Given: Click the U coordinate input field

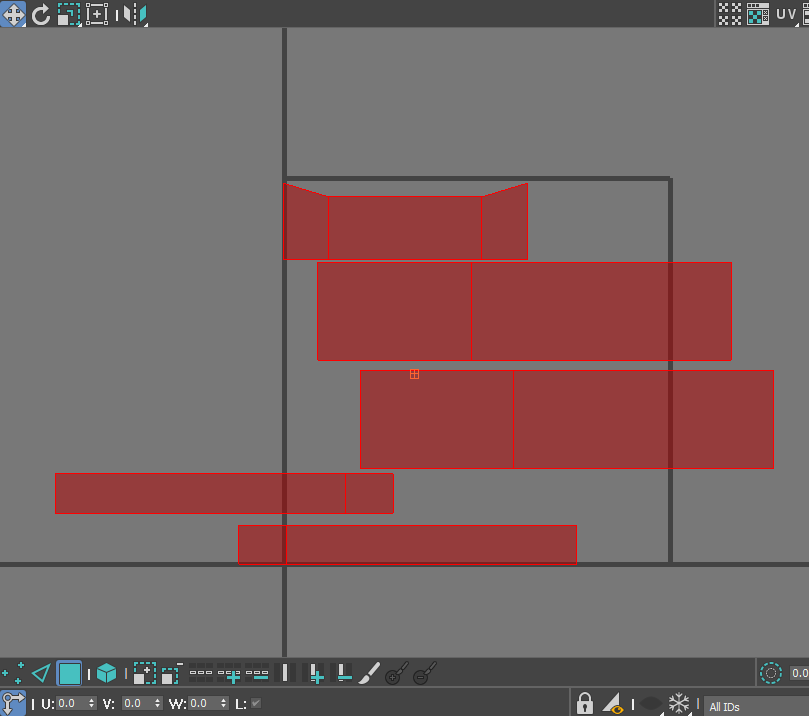Looking at the screenshot, I should (72, 703).
